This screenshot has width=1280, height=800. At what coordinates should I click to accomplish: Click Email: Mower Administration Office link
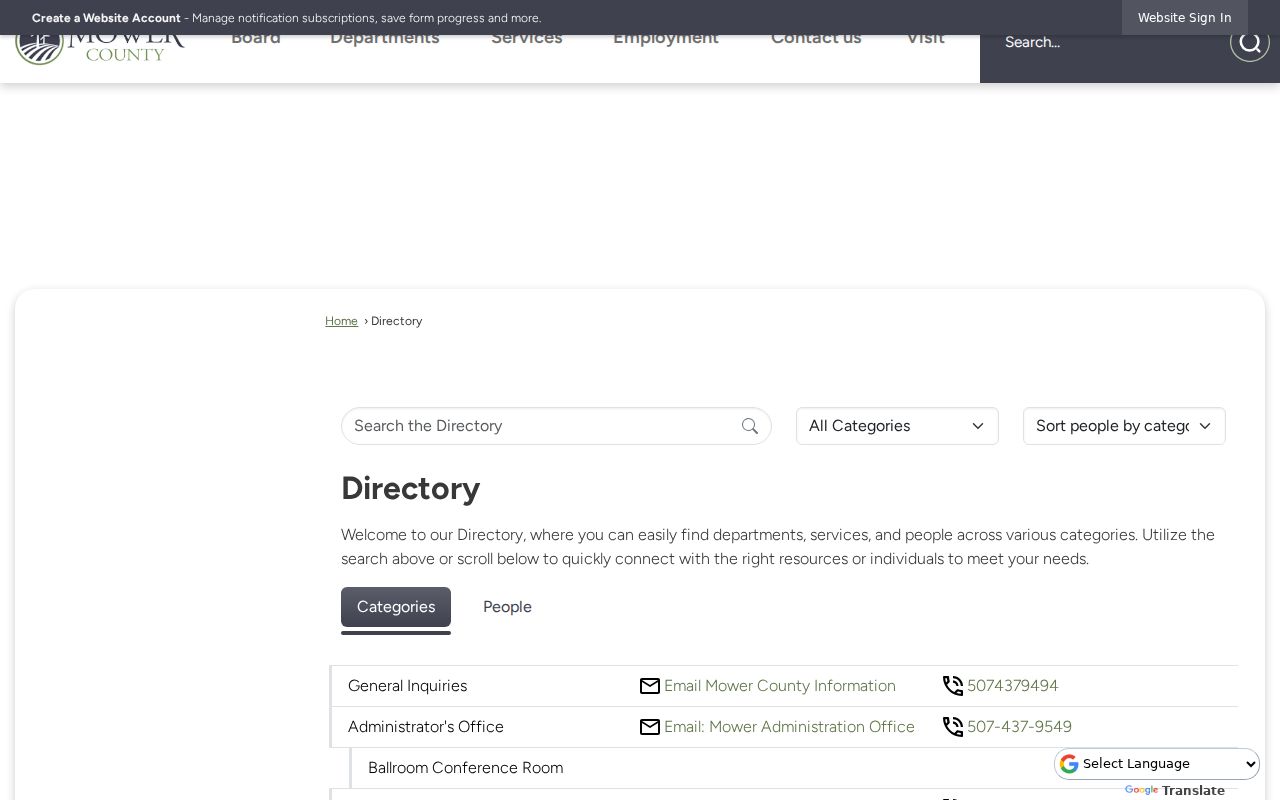[789, 727]
